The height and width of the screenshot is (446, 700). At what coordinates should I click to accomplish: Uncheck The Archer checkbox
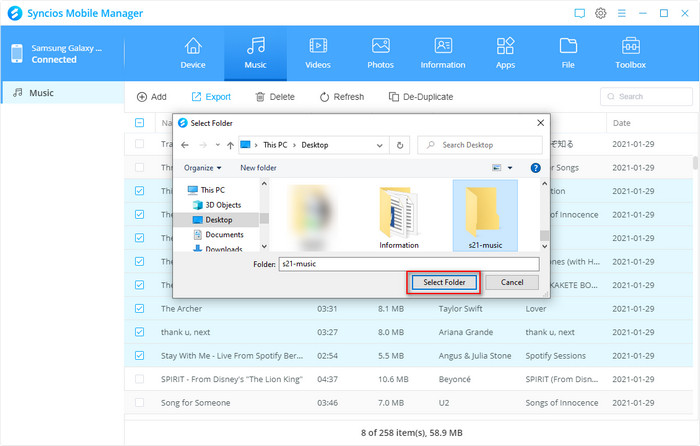[139, 308]
